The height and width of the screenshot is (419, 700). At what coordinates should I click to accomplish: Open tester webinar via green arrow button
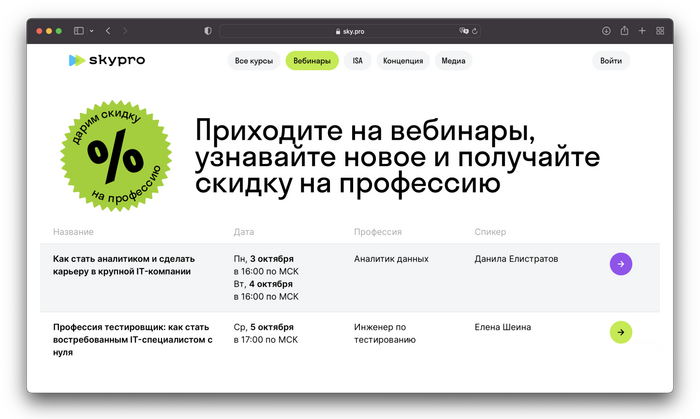click(621, 332)
